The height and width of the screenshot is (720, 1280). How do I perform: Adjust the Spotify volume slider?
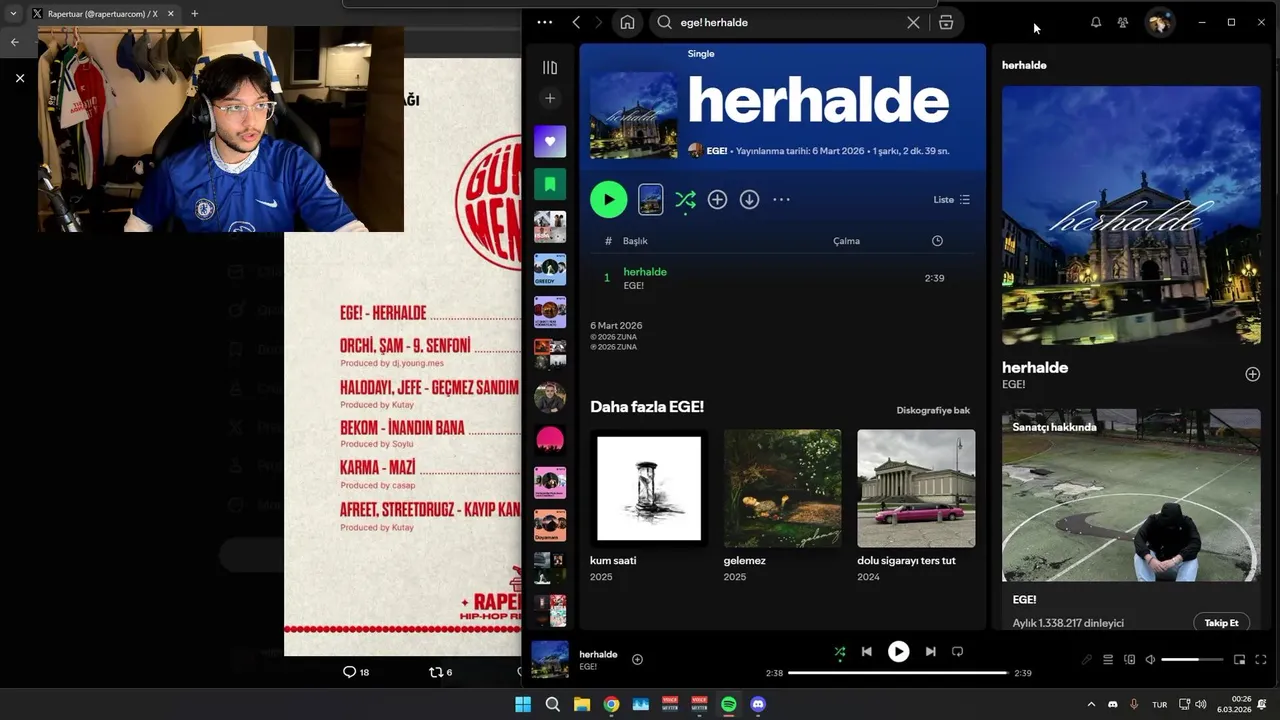click(x=1192, y=660)
